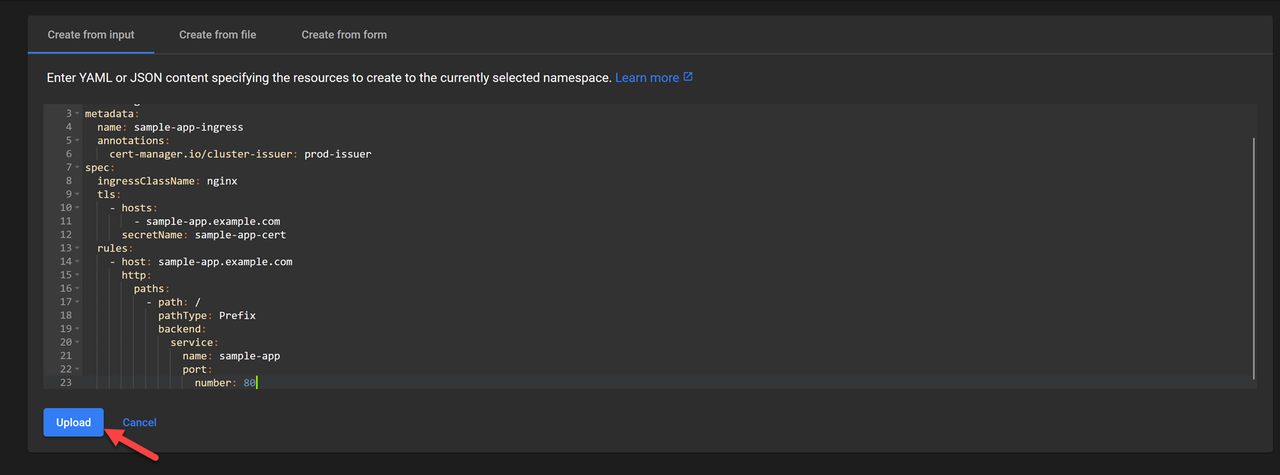Open the Create from form tab

point(344,35)
